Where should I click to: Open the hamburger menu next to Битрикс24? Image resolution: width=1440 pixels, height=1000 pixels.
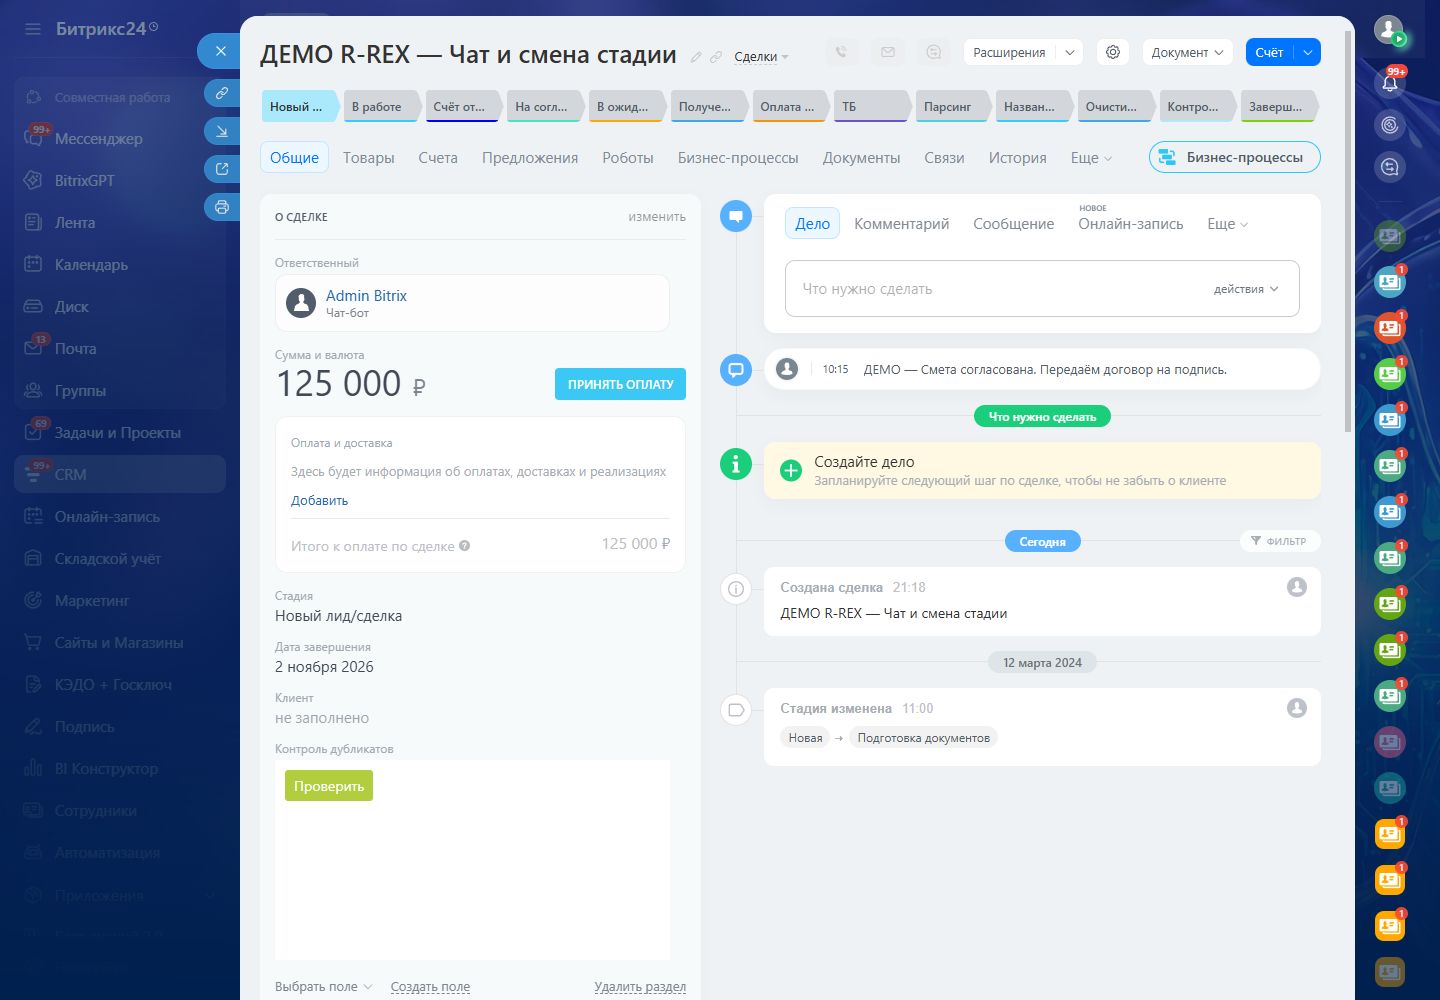pyautogui.click(x=33, y=29)
